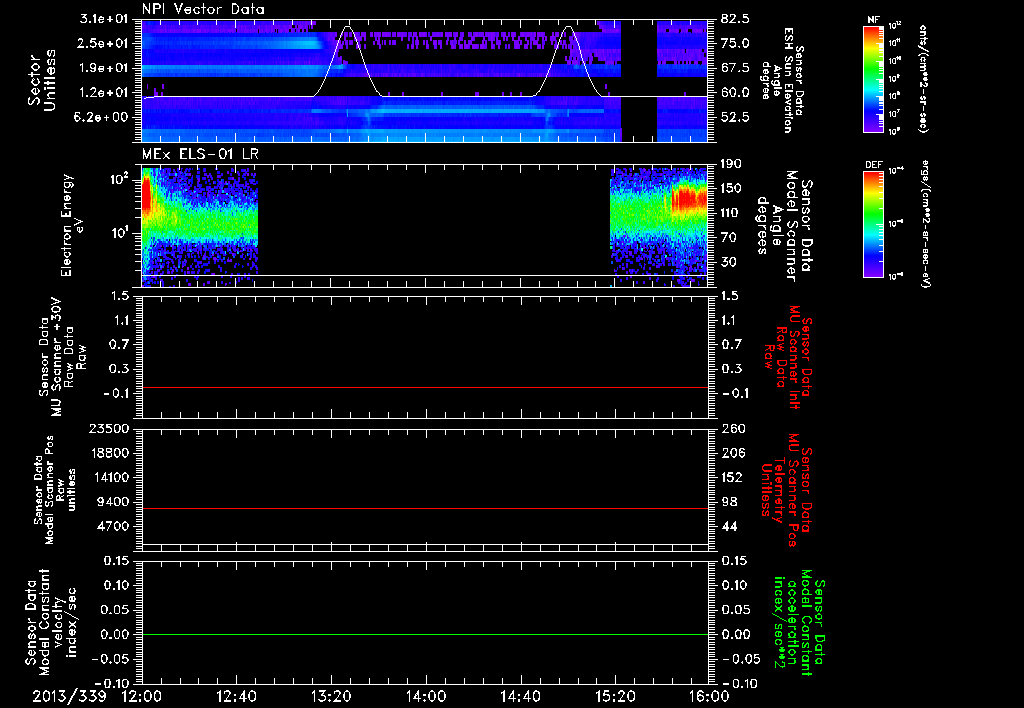
Task: Click the 'Sector Unitless' axis label
Action: pos(42,80)
